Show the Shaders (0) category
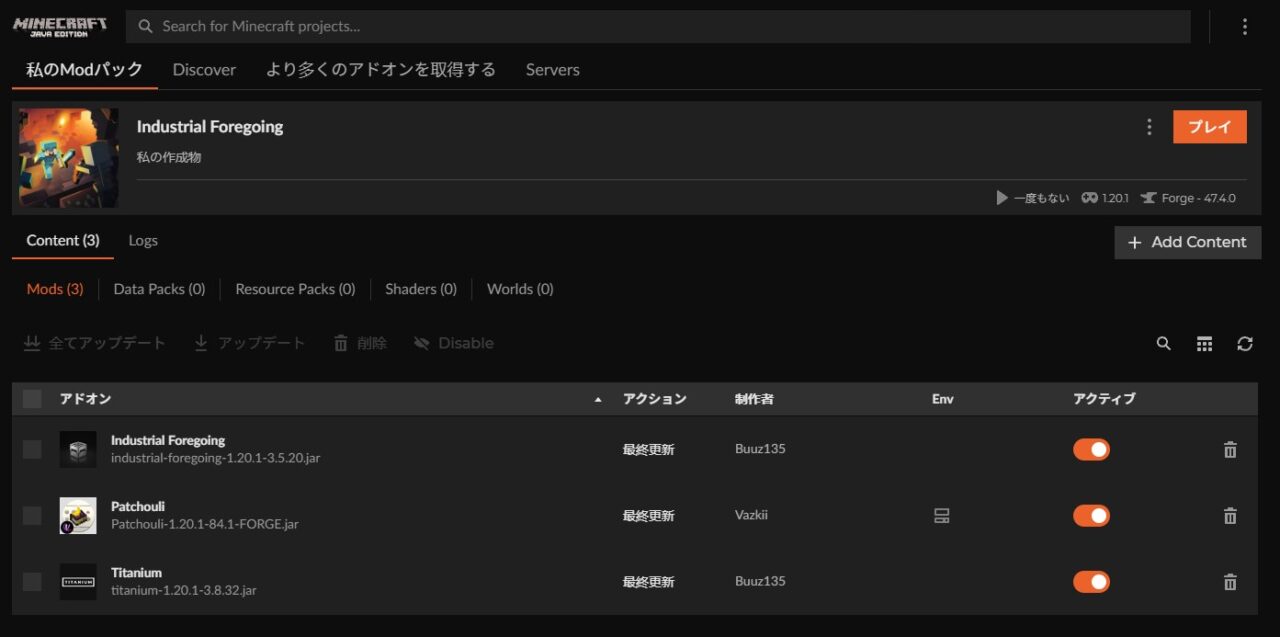This screenshot has width=1280, height=637. click(x=421, y=289)
